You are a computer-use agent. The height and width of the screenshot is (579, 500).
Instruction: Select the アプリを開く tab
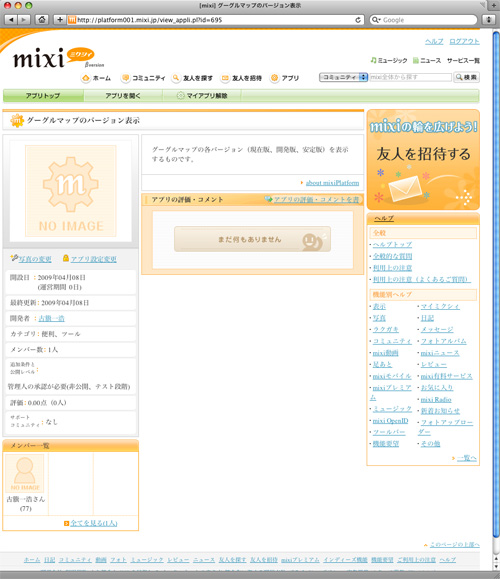(x=123, y=96)
